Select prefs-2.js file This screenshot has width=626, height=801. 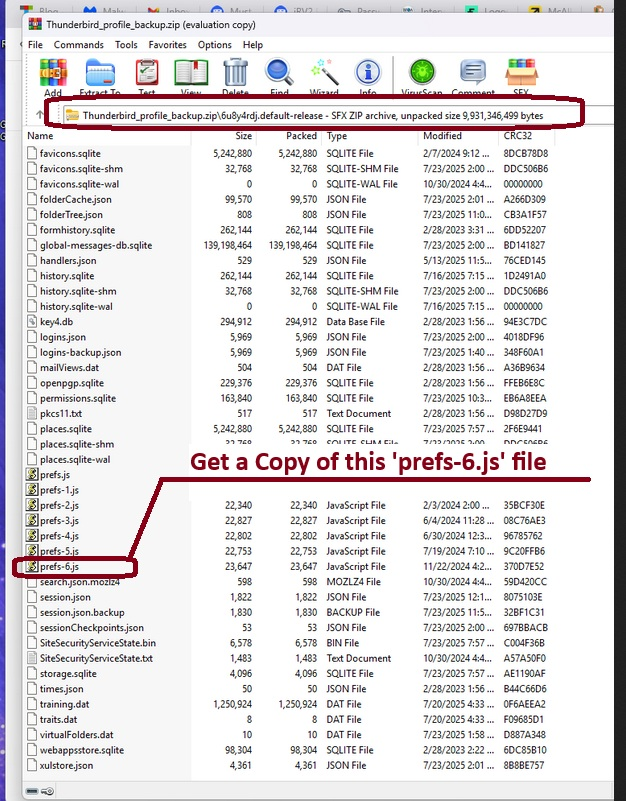(x=59, y=505)
